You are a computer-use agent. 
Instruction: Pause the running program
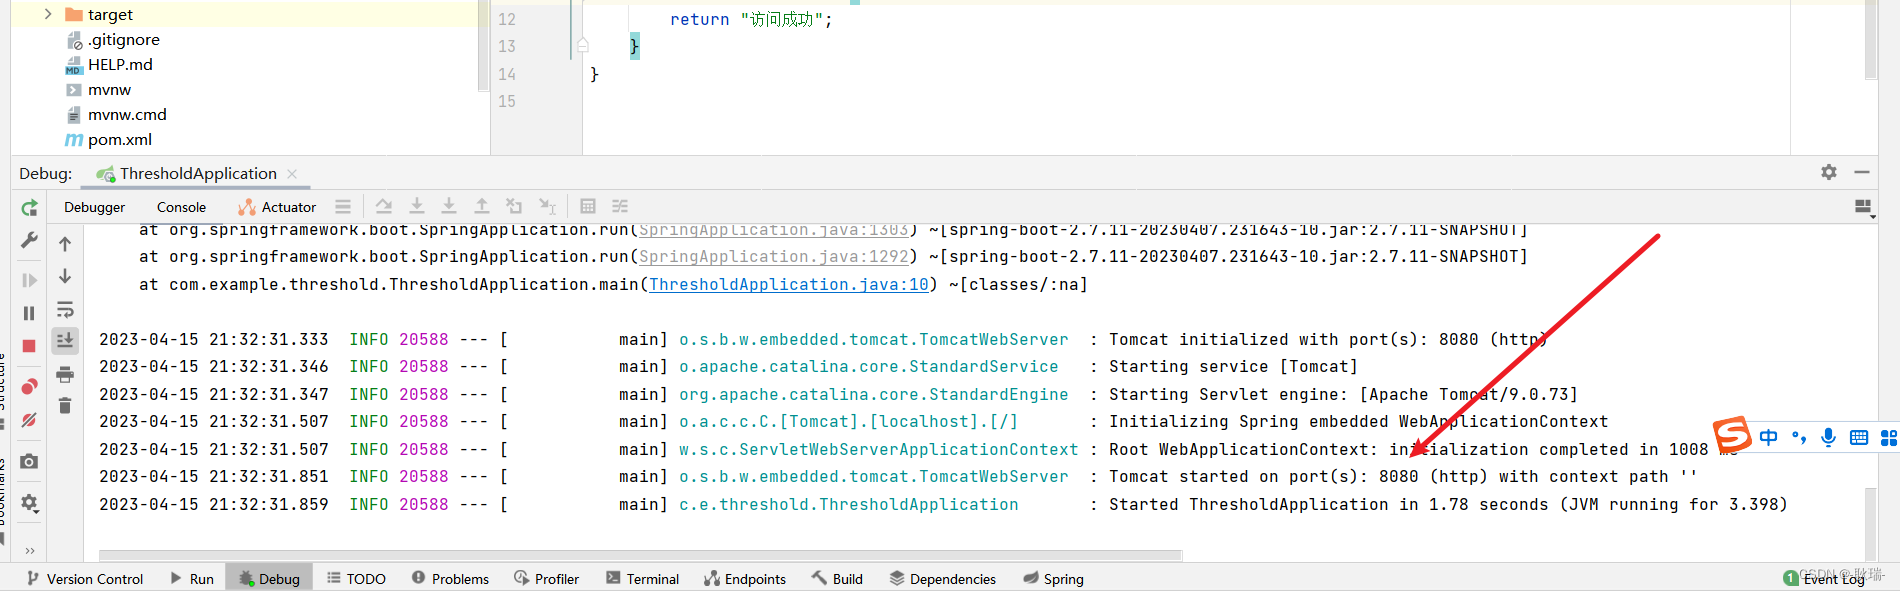click(29, 313)
